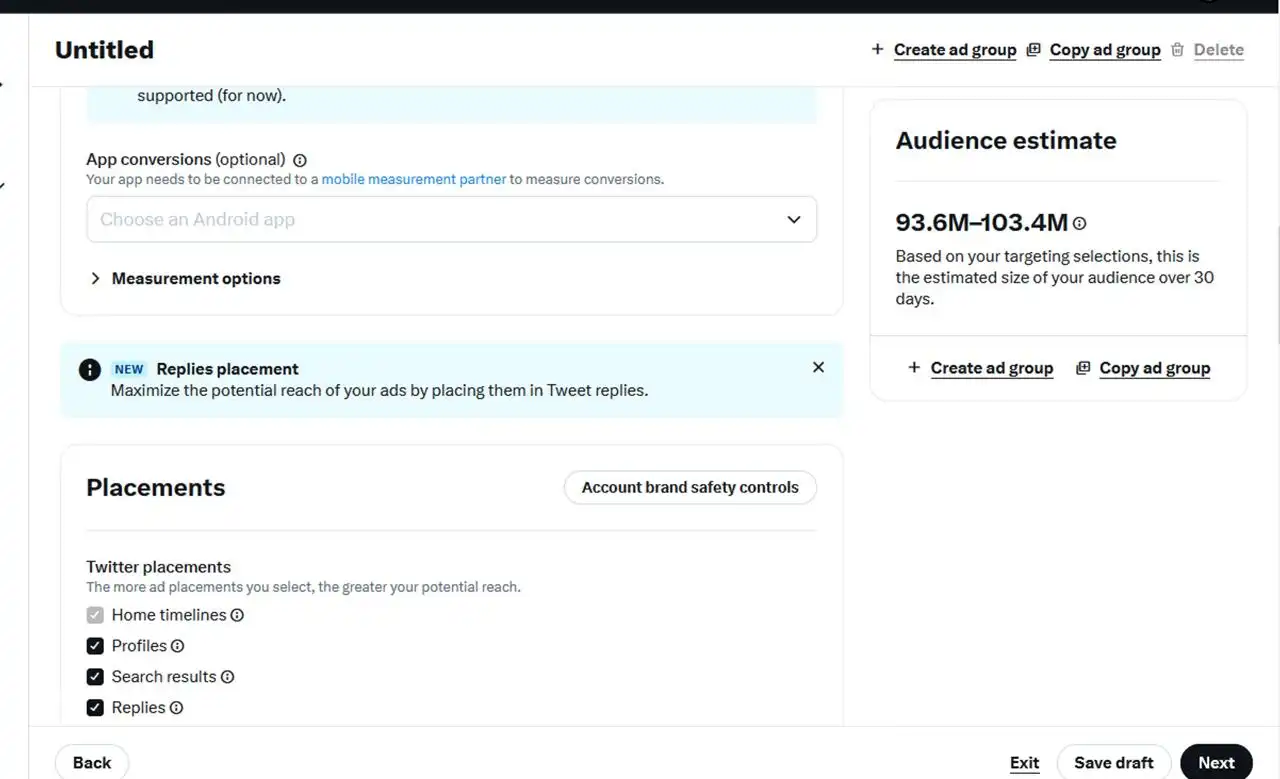Click the Delete link in header
This screenshot has height=779, width=1280.
1219,50
